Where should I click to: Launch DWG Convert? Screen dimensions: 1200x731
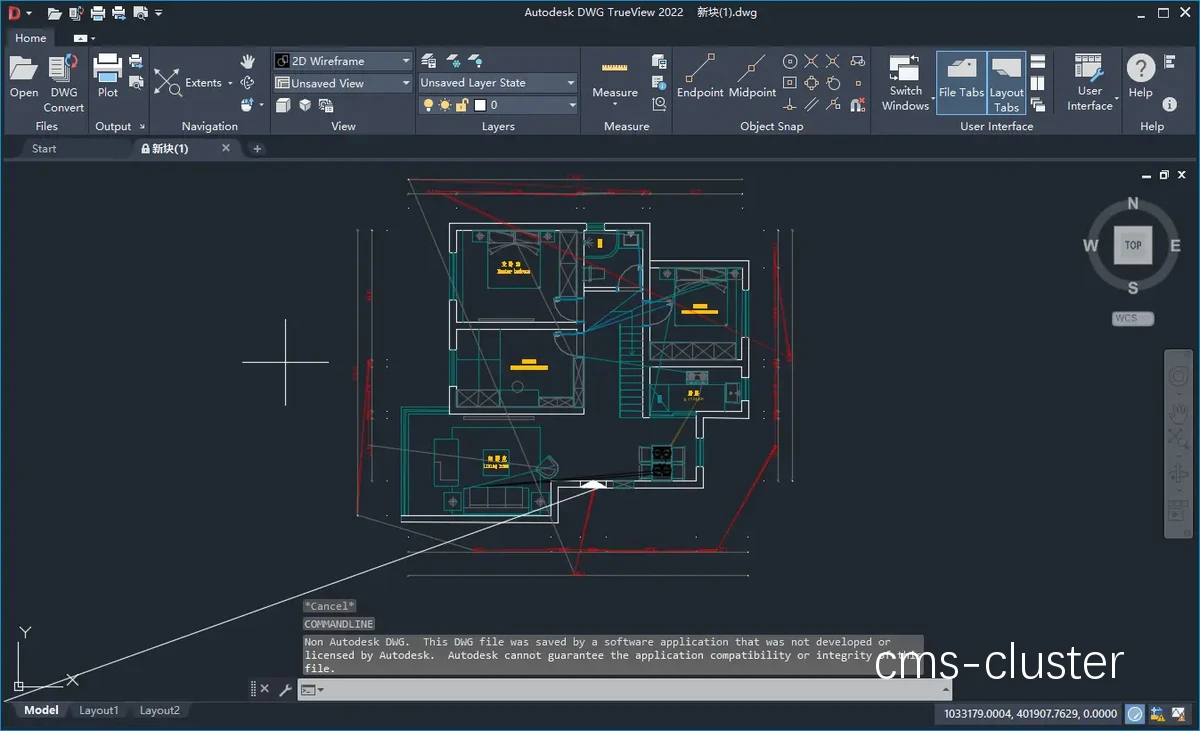tap(64, 83)
